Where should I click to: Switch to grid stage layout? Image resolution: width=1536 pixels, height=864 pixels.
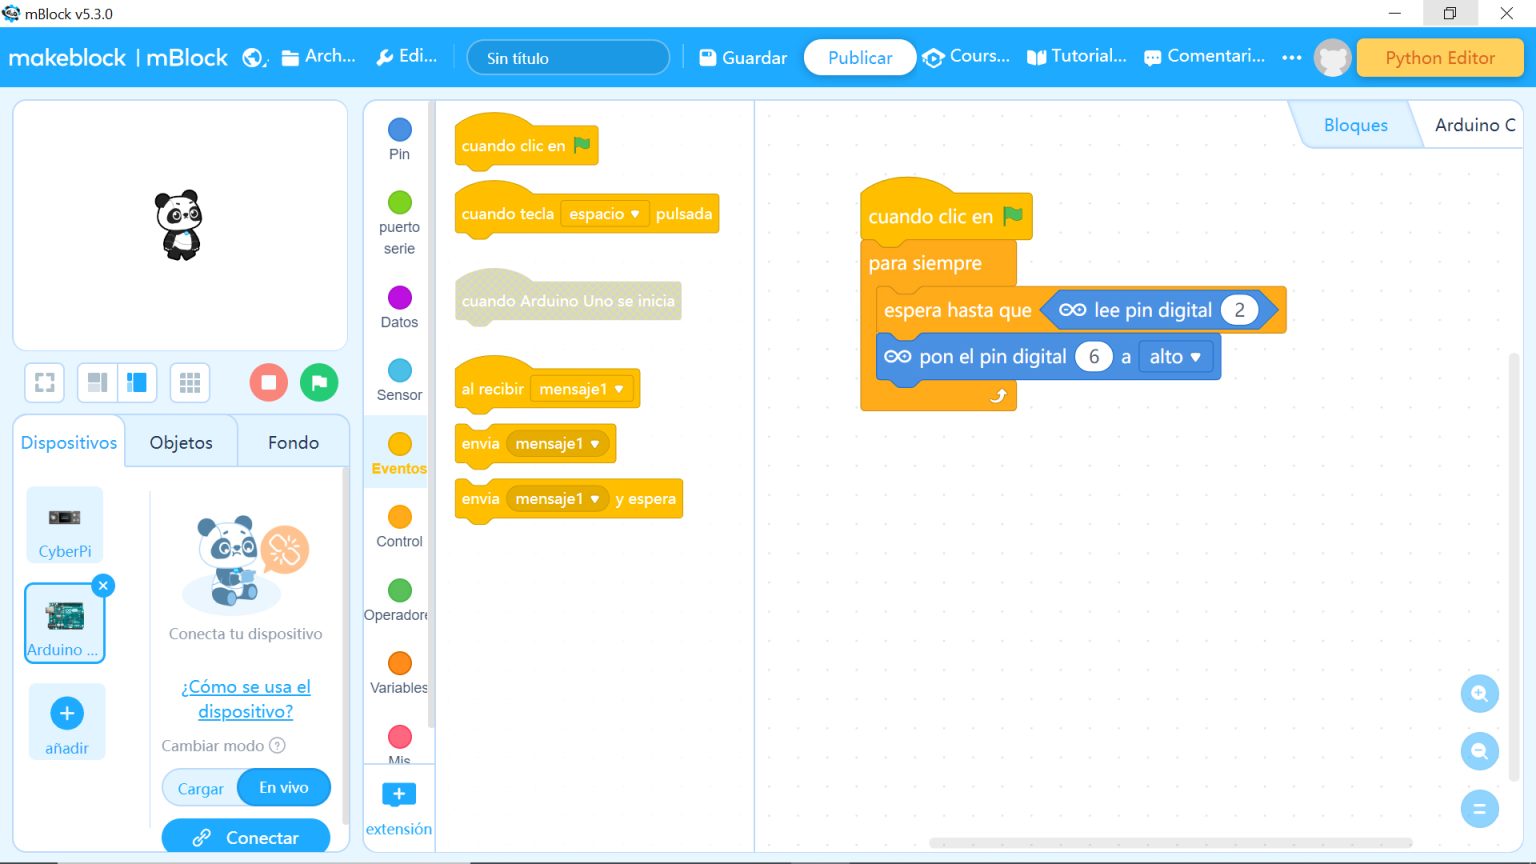pos(189,382)
